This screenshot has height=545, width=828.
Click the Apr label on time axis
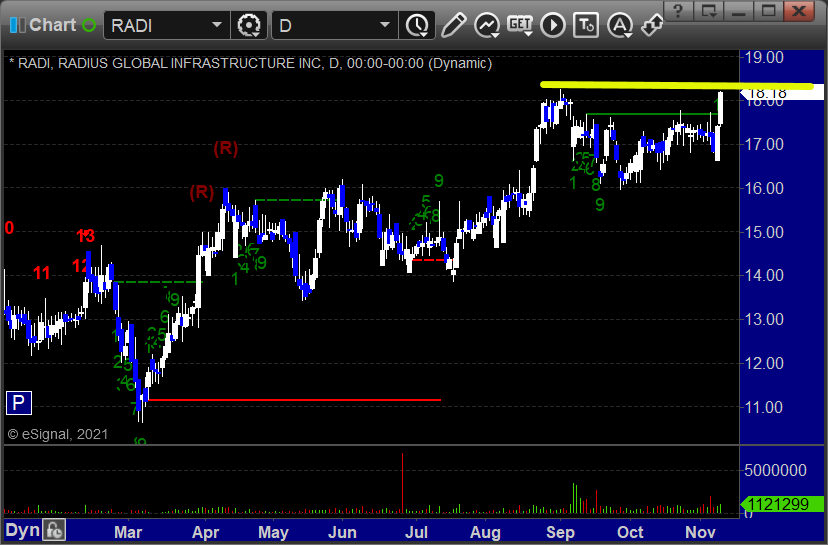point(205,532)
